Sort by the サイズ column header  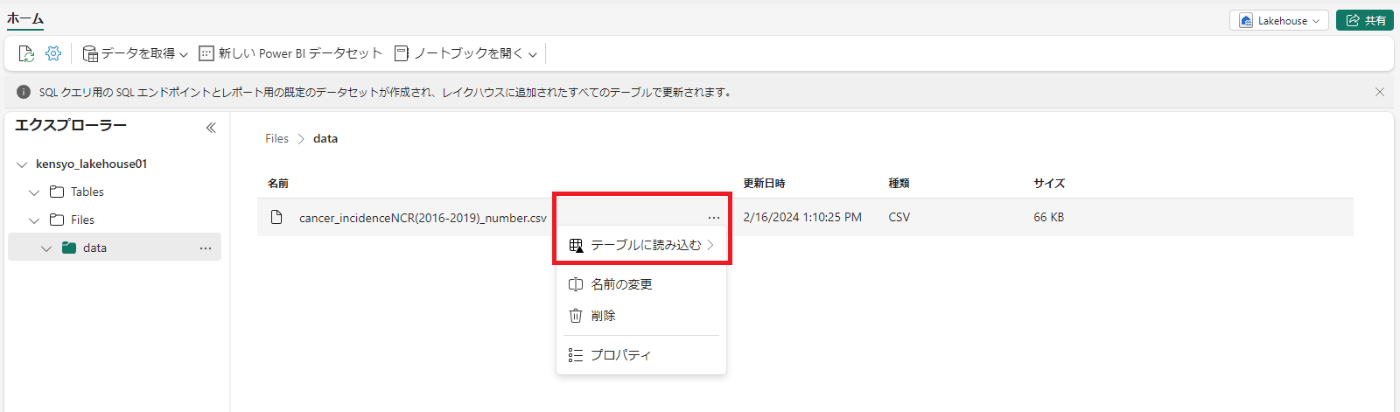[1049, 184]
